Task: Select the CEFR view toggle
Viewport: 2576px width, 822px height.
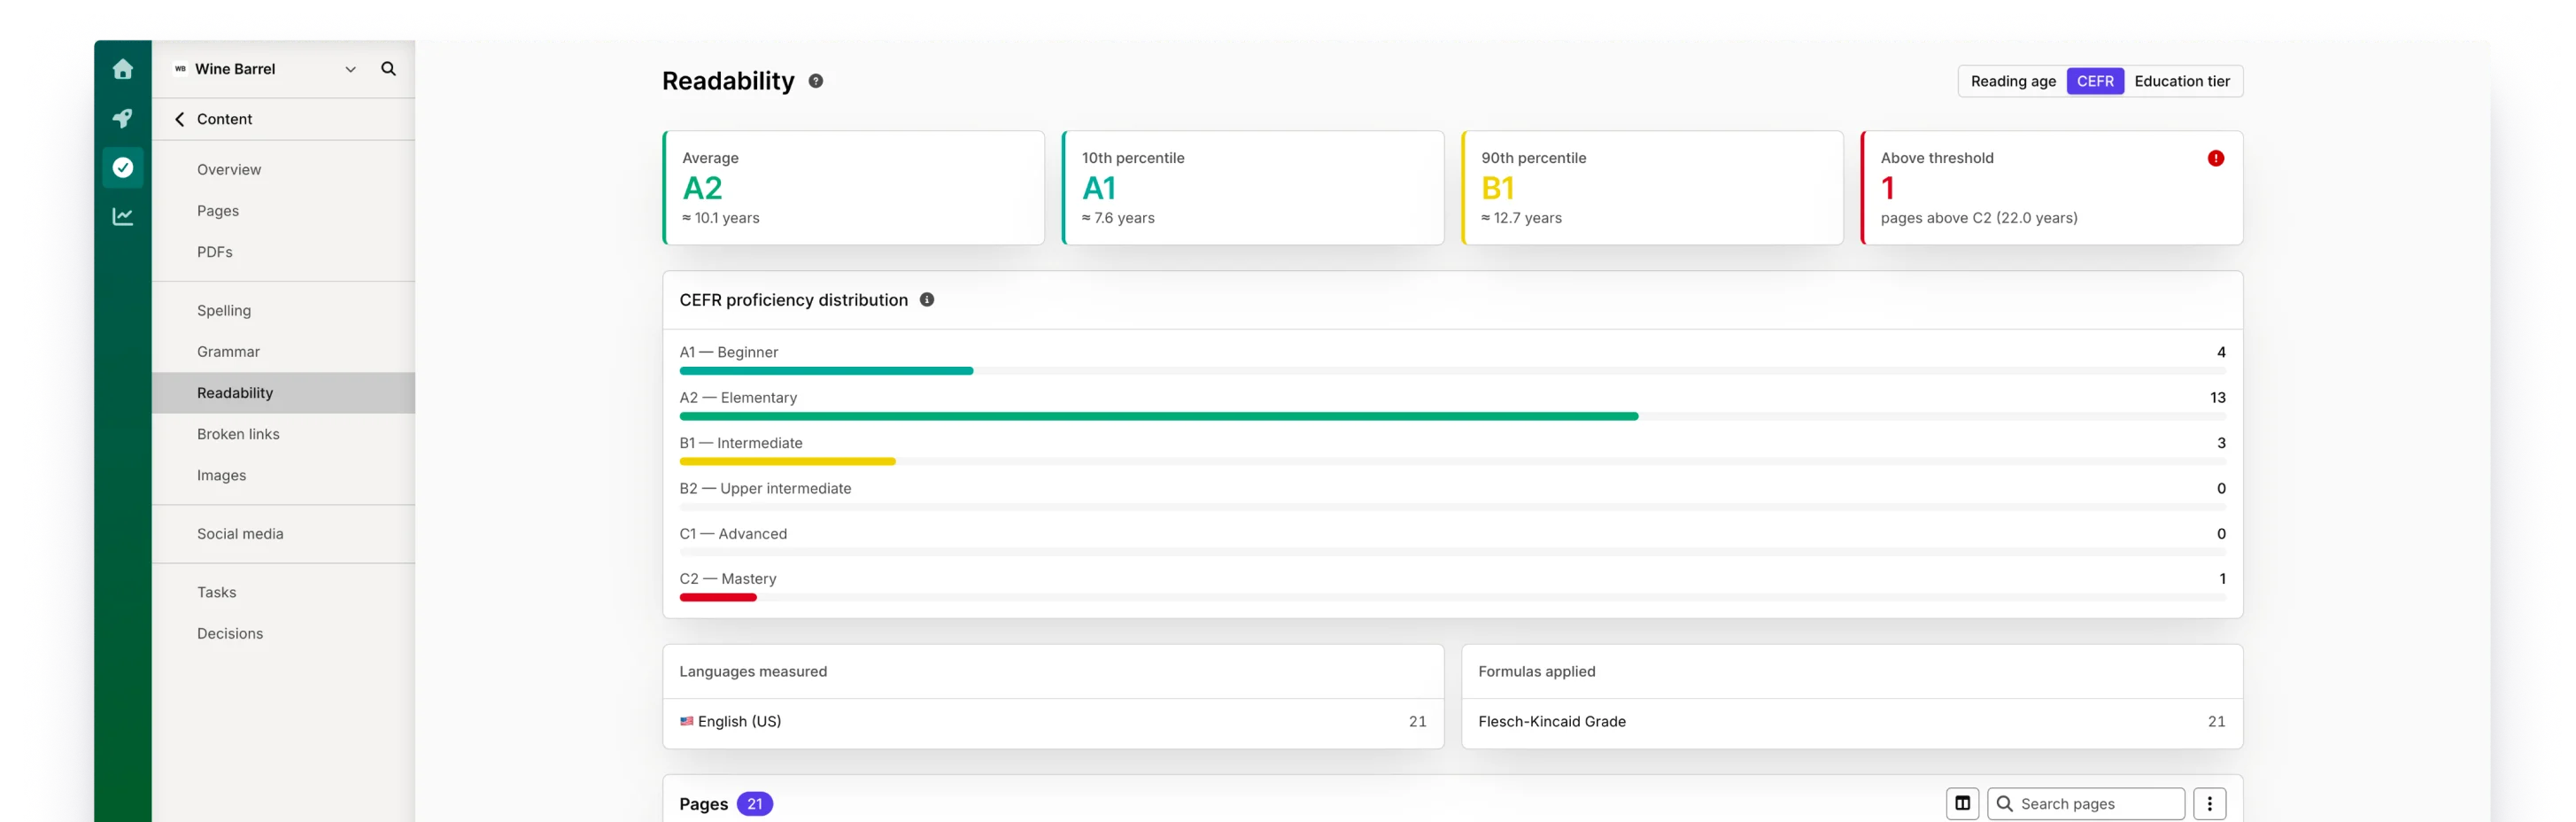Action: [x=2094, y=81]
